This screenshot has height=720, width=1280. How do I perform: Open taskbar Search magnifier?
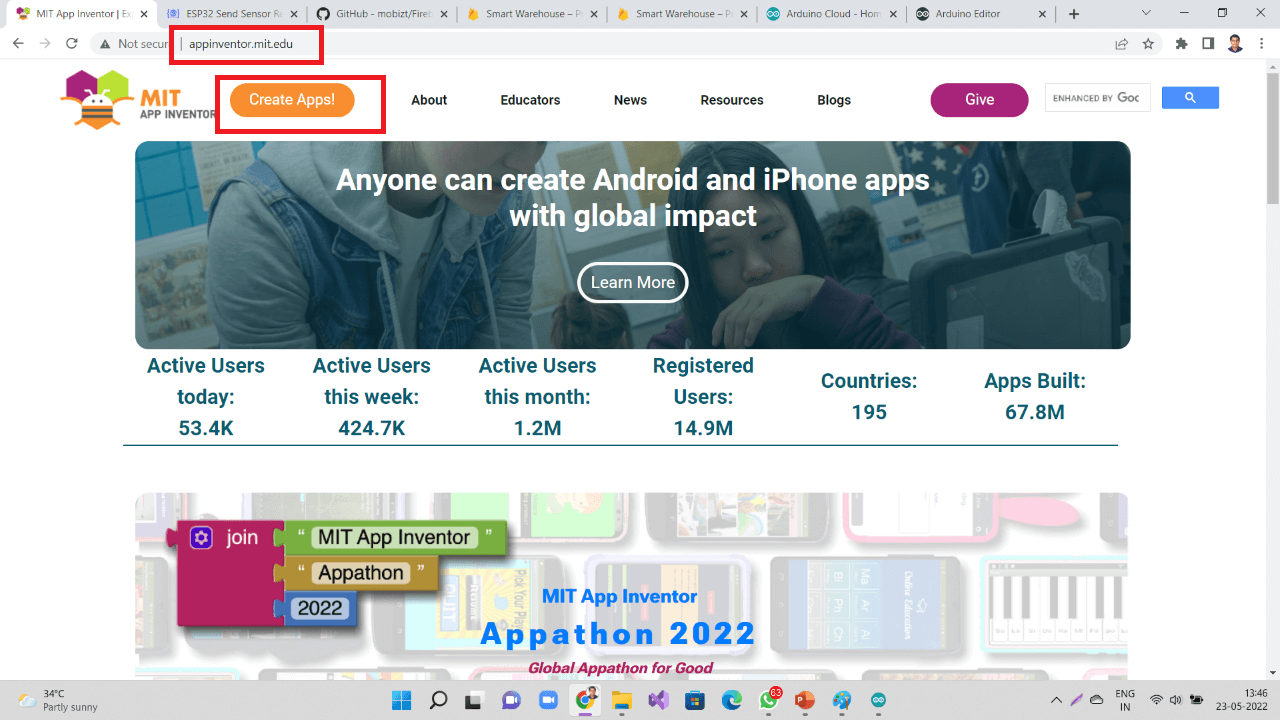438,700
